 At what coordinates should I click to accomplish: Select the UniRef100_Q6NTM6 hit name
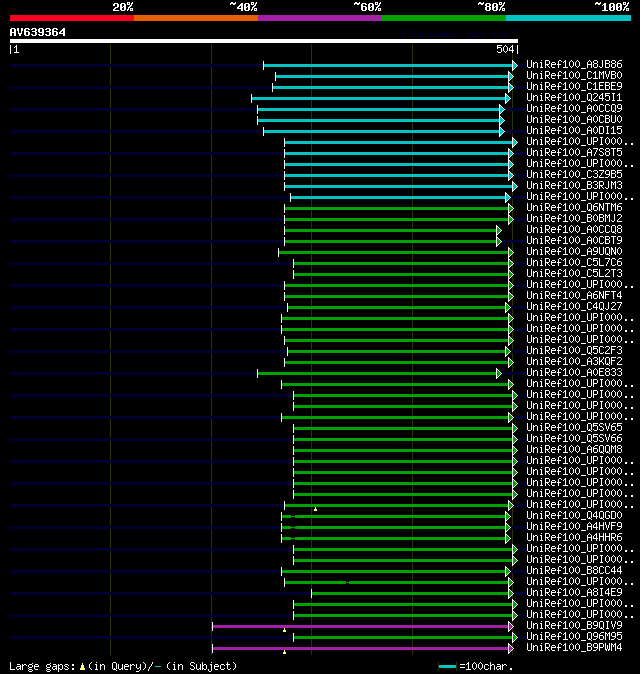574,208
